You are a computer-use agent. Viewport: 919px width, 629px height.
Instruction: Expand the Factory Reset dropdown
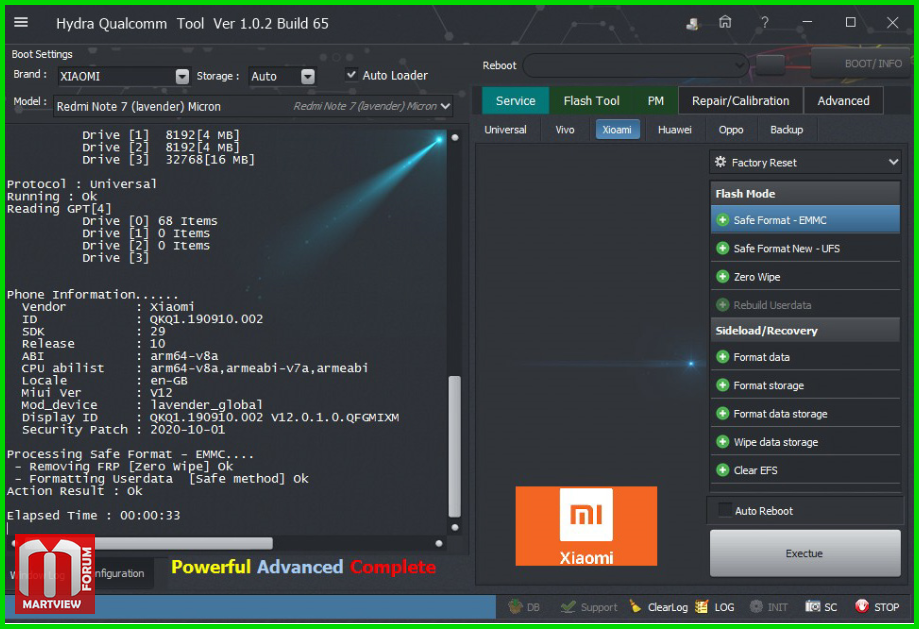(893, 162)
